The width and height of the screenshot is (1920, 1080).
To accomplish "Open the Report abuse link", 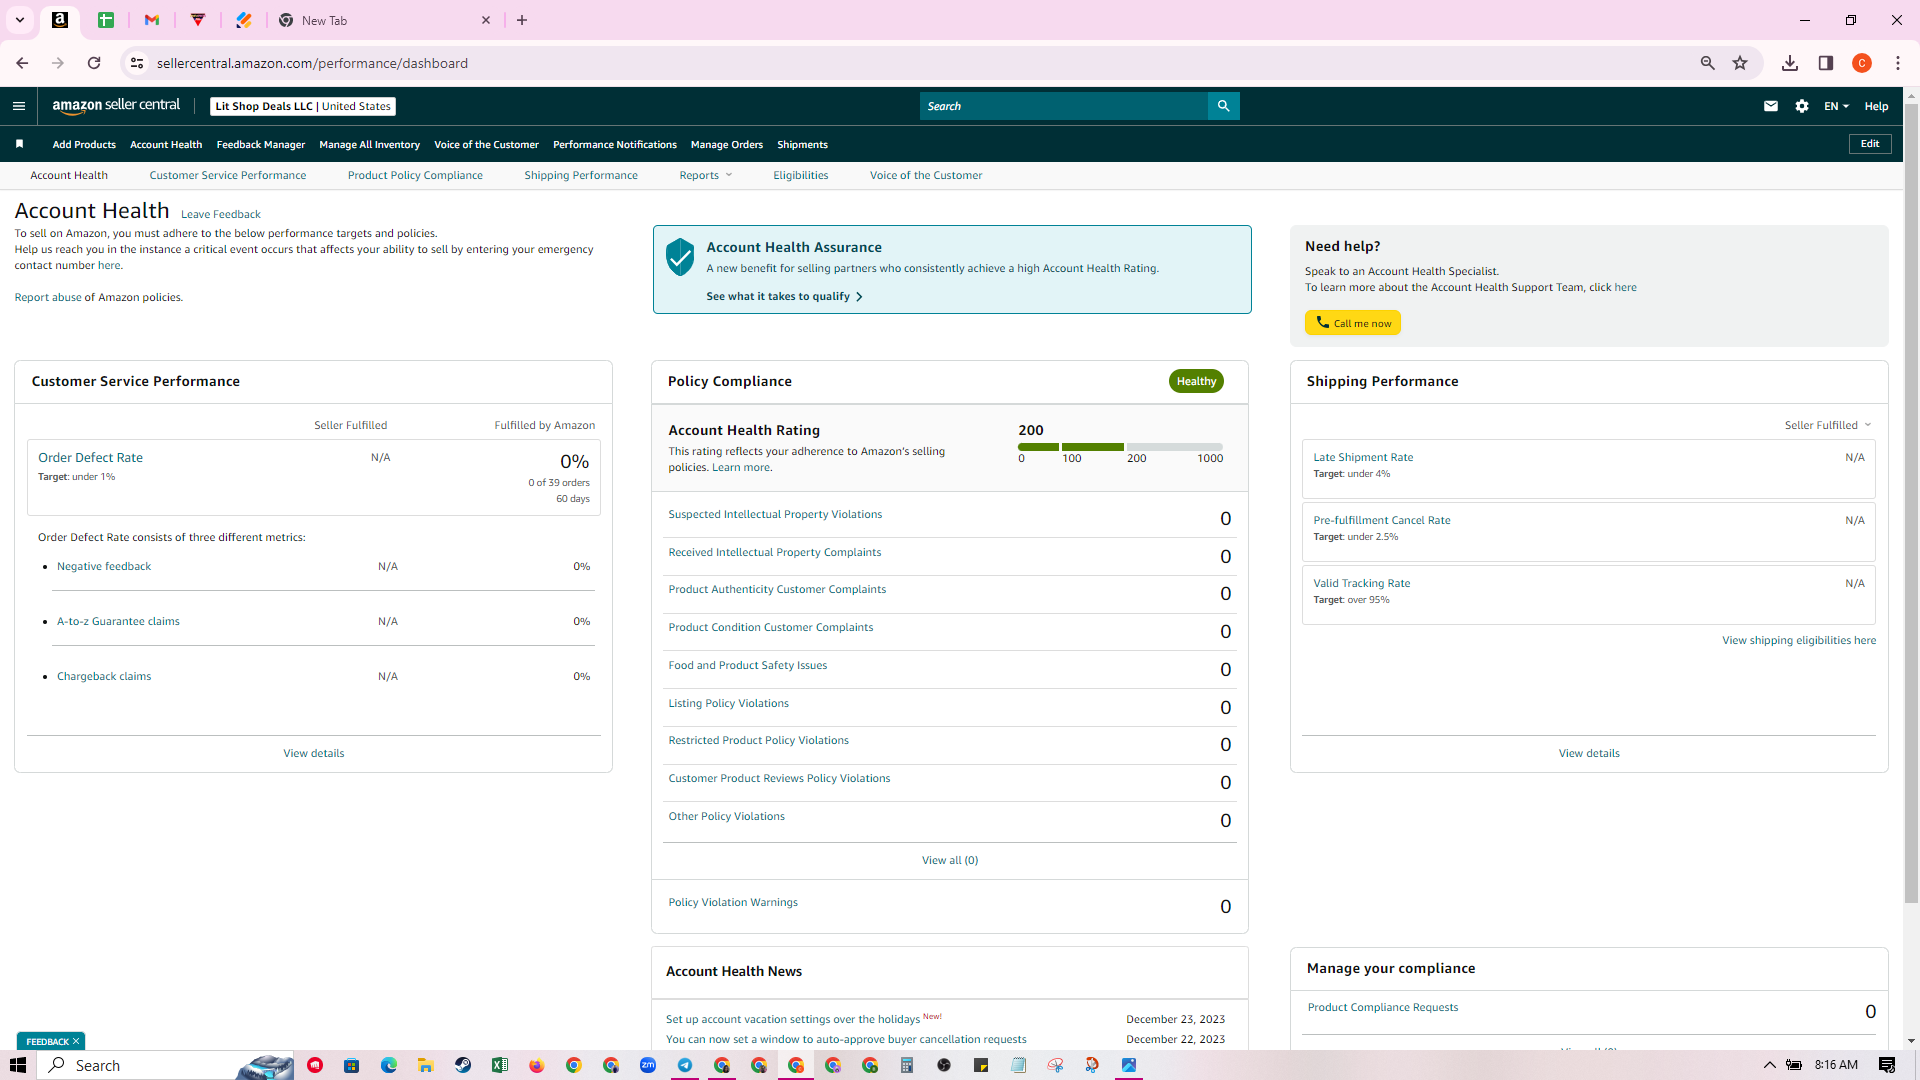I will [48, 297].
